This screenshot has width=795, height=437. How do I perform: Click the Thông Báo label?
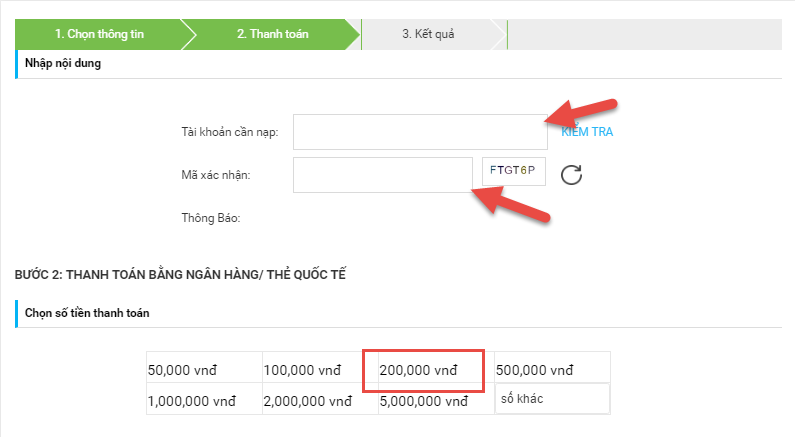[211, 218]
